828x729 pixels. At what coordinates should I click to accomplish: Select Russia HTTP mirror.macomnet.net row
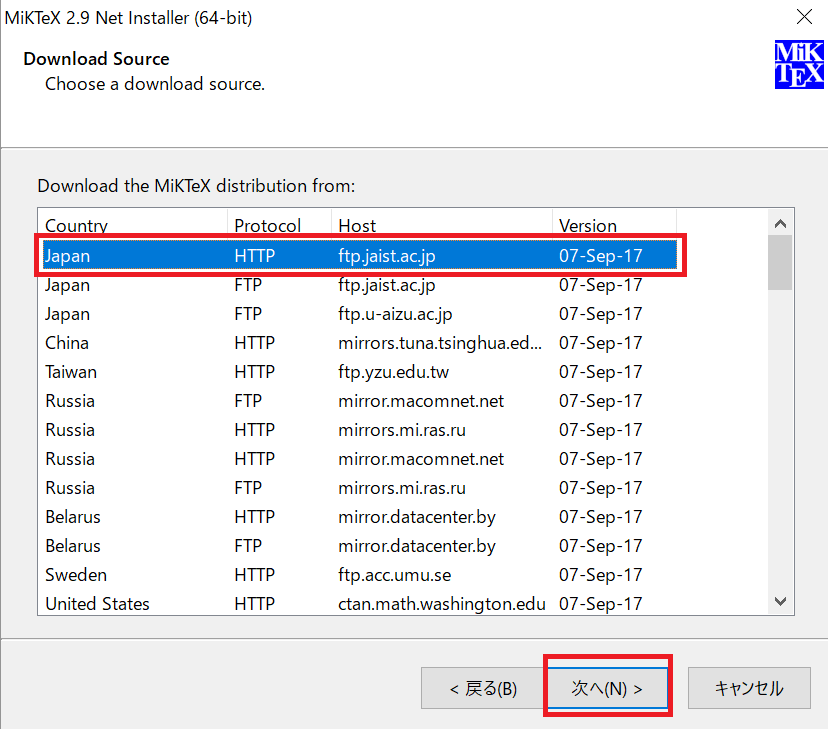[360, 459]
